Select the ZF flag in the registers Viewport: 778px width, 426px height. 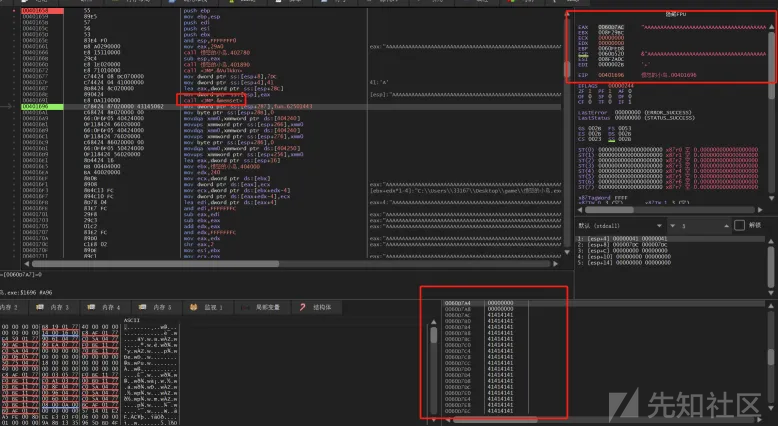coord(584,91)
